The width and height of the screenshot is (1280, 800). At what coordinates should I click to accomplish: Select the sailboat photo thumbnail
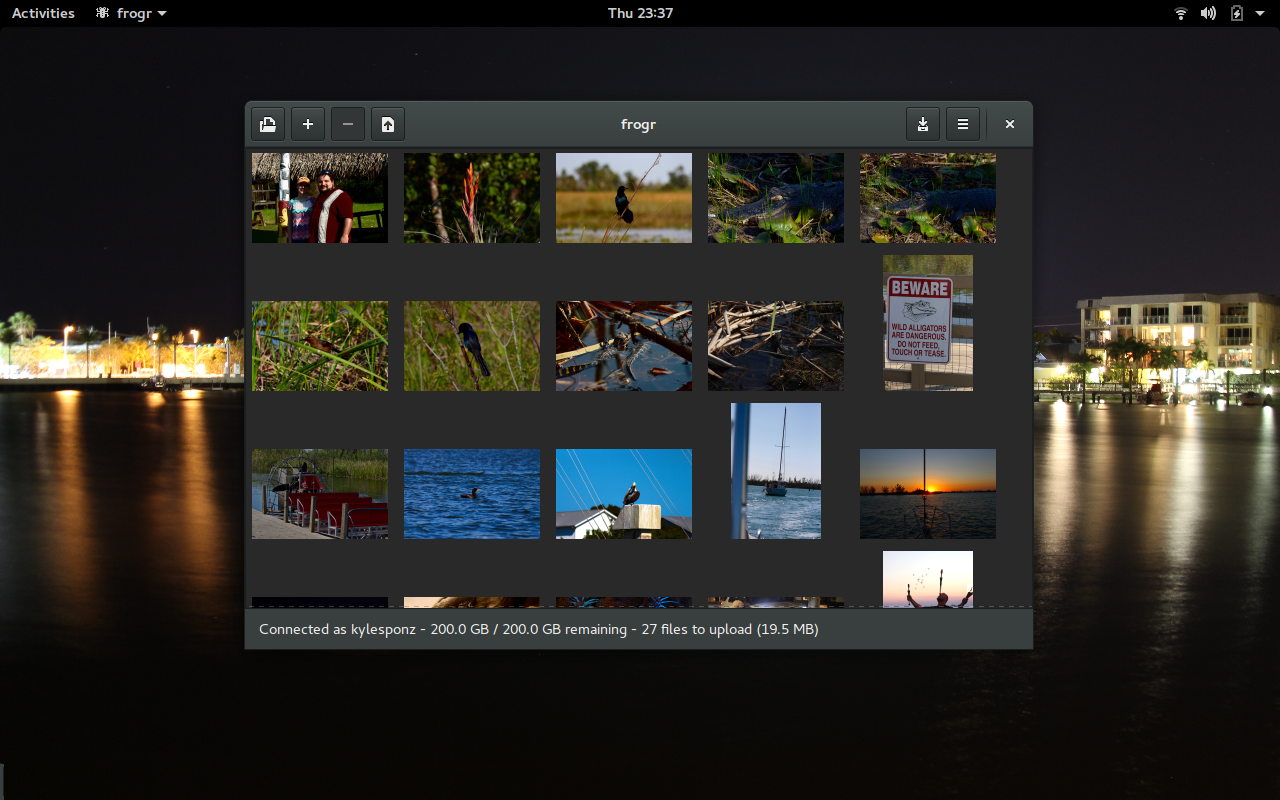click(775, 470)
